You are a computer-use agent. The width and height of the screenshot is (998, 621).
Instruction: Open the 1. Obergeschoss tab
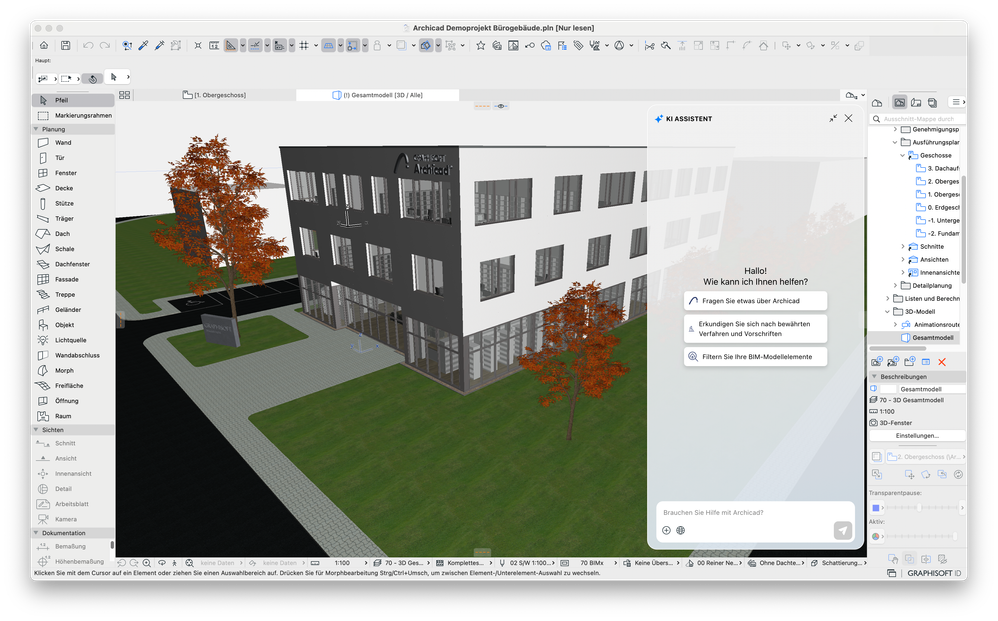214,95
